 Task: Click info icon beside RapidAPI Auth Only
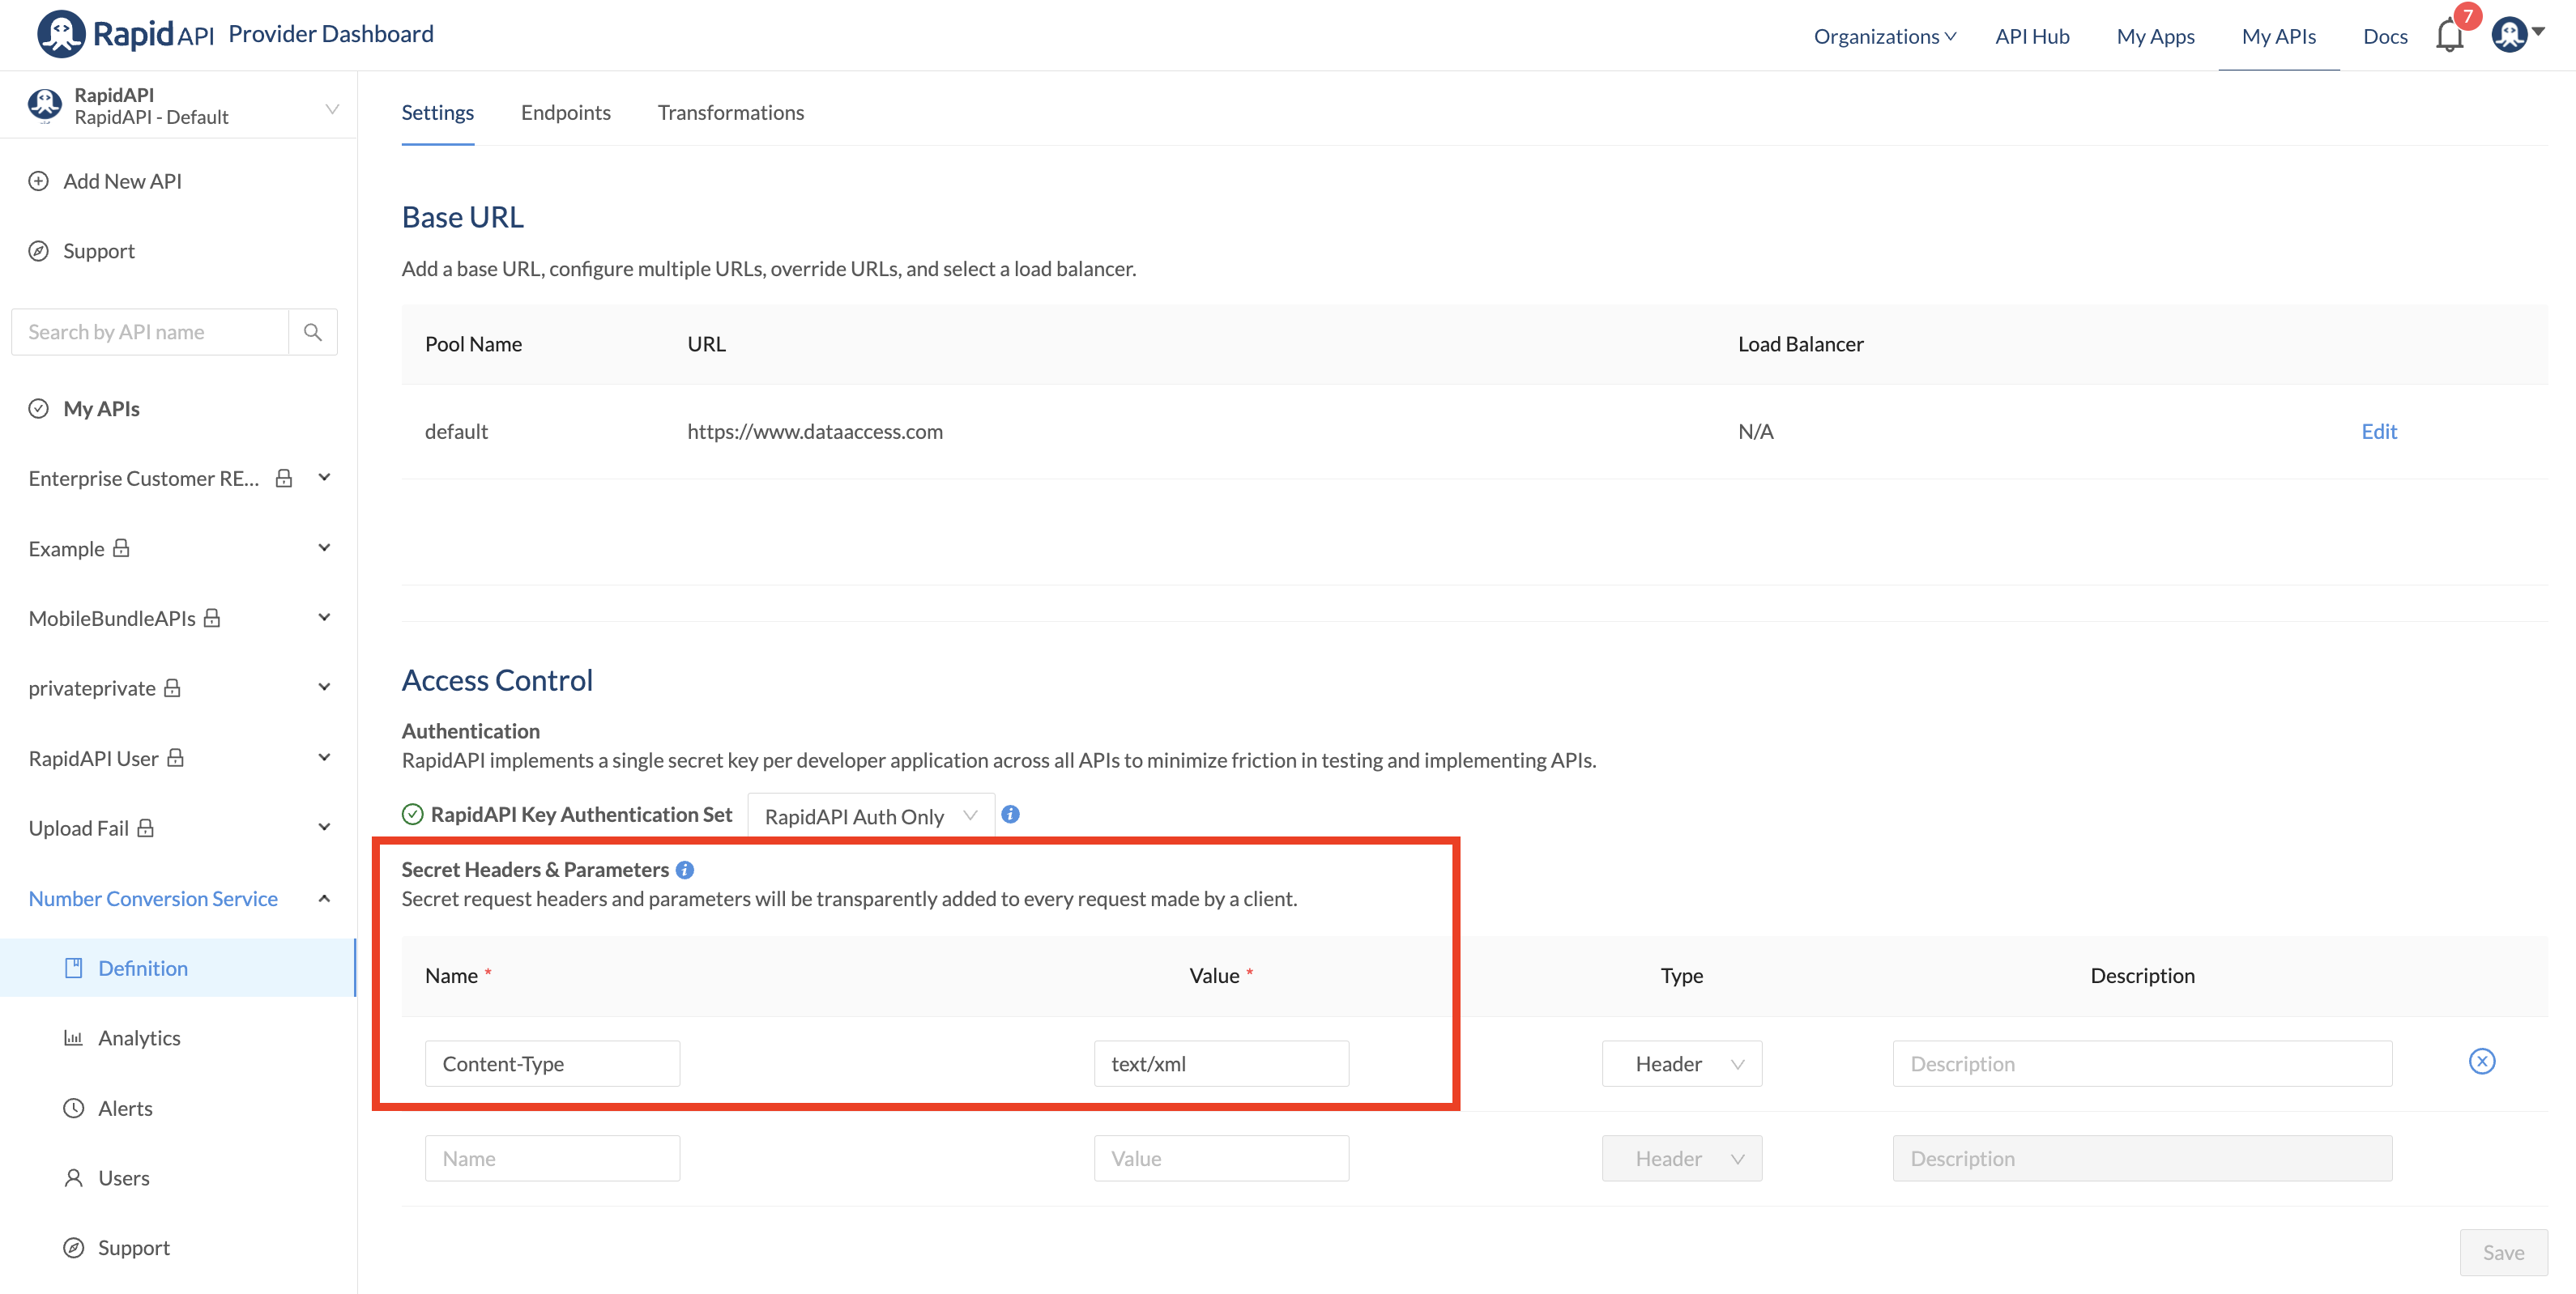point(1010,814)
